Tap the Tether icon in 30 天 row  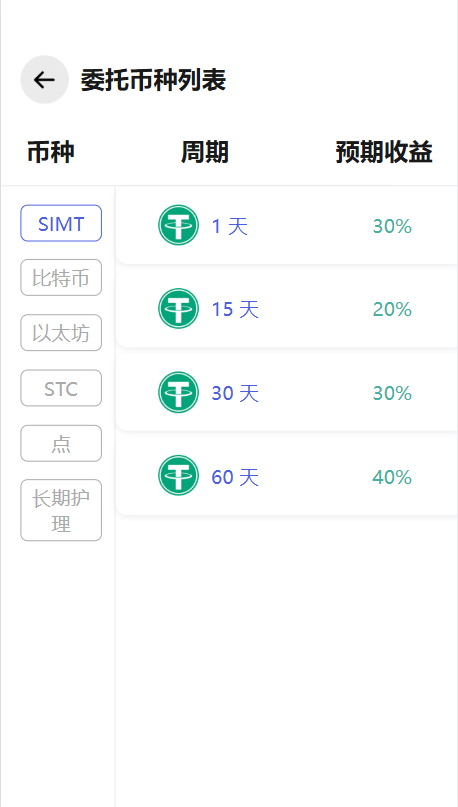tap(178, 392)
